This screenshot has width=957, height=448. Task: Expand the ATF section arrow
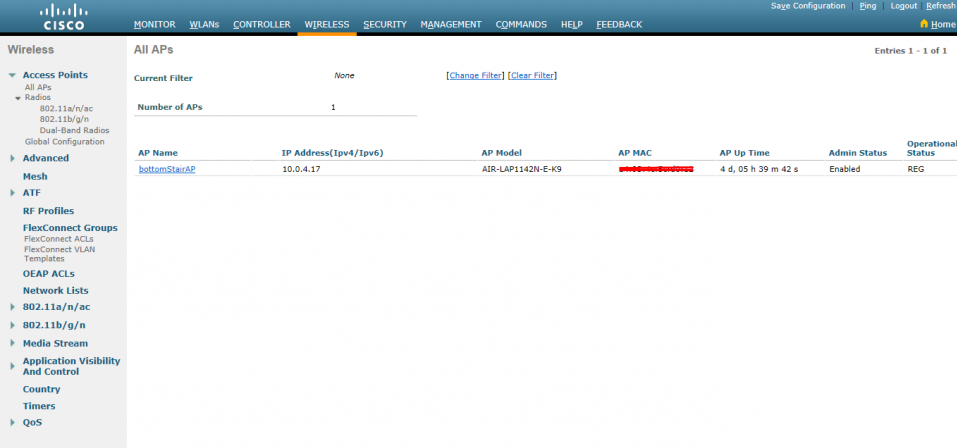[x=12, y=193]
